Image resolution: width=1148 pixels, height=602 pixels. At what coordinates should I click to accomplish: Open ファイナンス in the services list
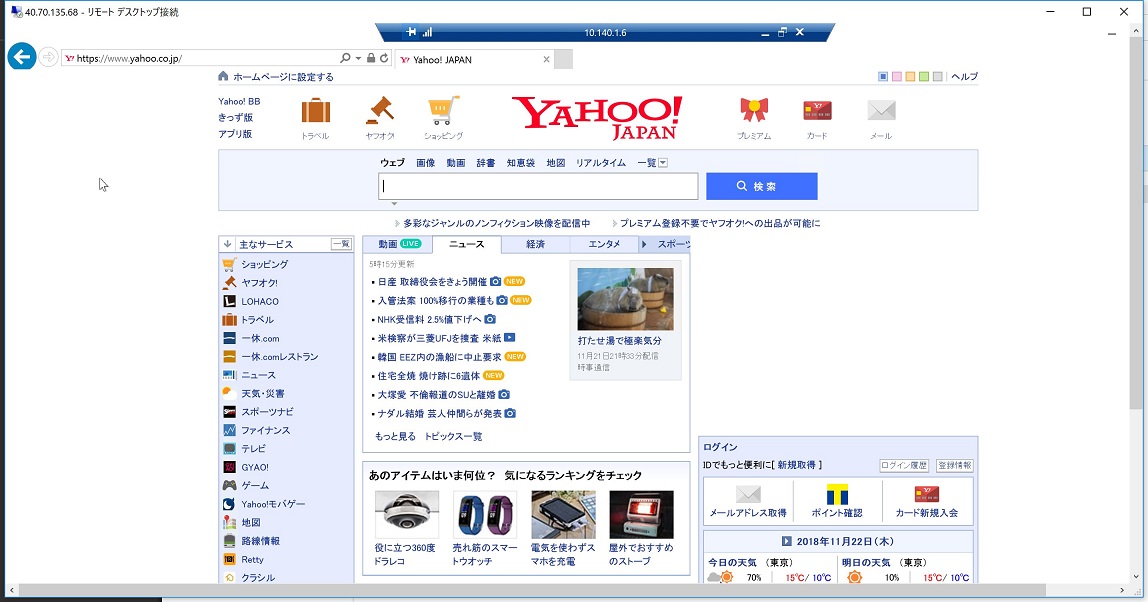pos(266,430)
